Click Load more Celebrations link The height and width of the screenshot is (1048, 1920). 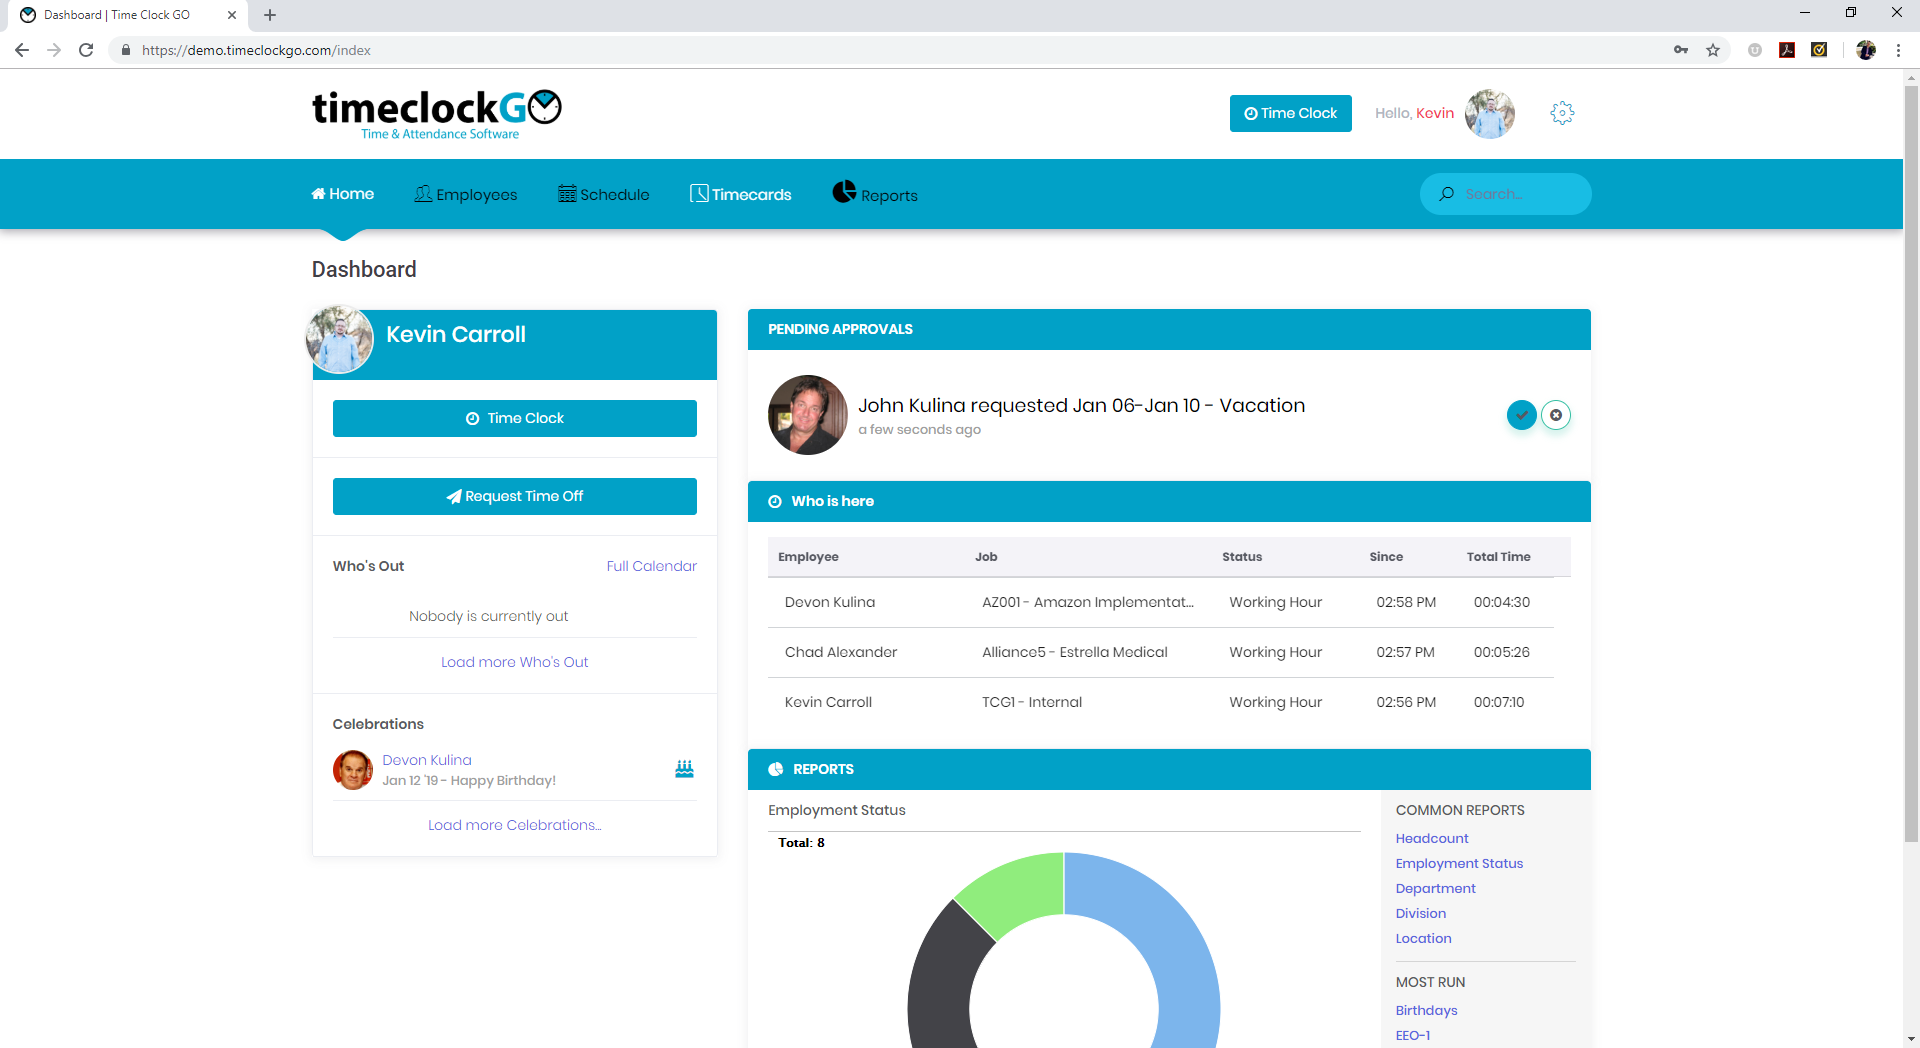tap(515, 825)
